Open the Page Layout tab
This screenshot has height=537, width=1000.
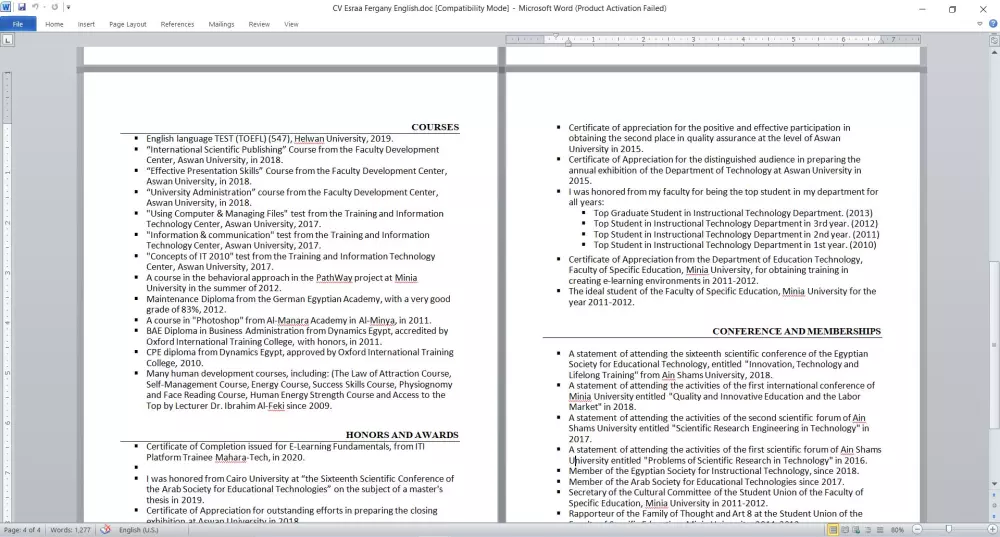pyautogui.click(x=128, y=24)
